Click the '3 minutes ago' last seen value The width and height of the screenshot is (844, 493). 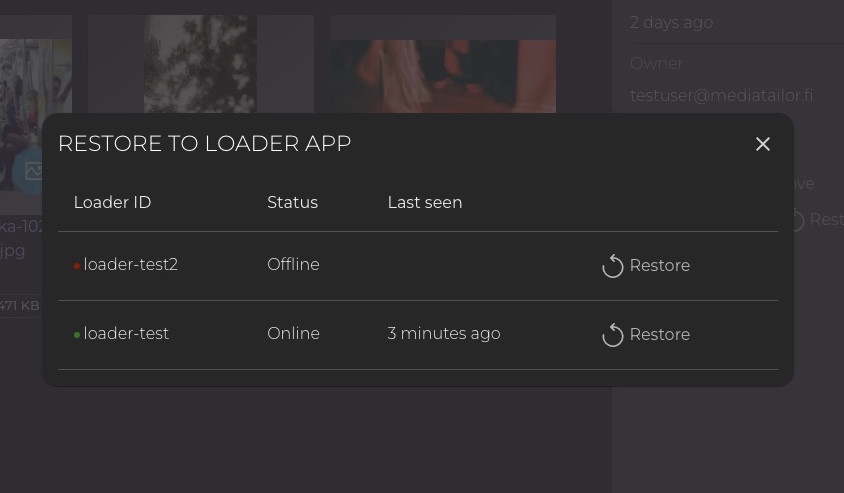pos(443,334)
